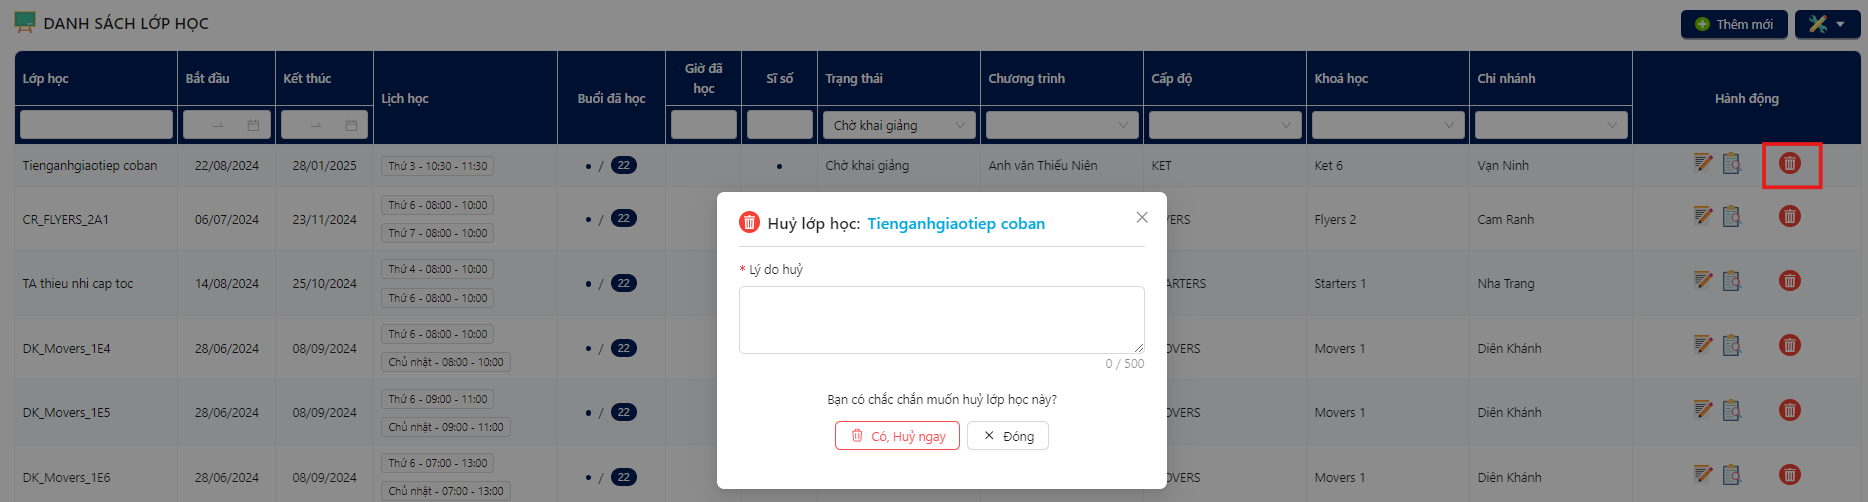Open the Khoá học filter dropdown
This screenshot has width=1868, height=502.
(x=1388, y=125)
